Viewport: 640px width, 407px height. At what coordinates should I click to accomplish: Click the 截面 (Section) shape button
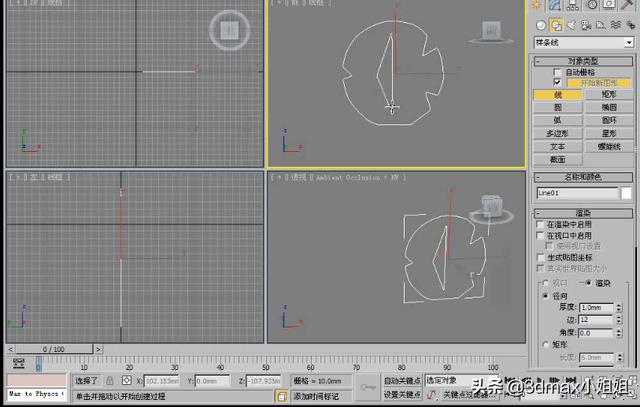558,160
